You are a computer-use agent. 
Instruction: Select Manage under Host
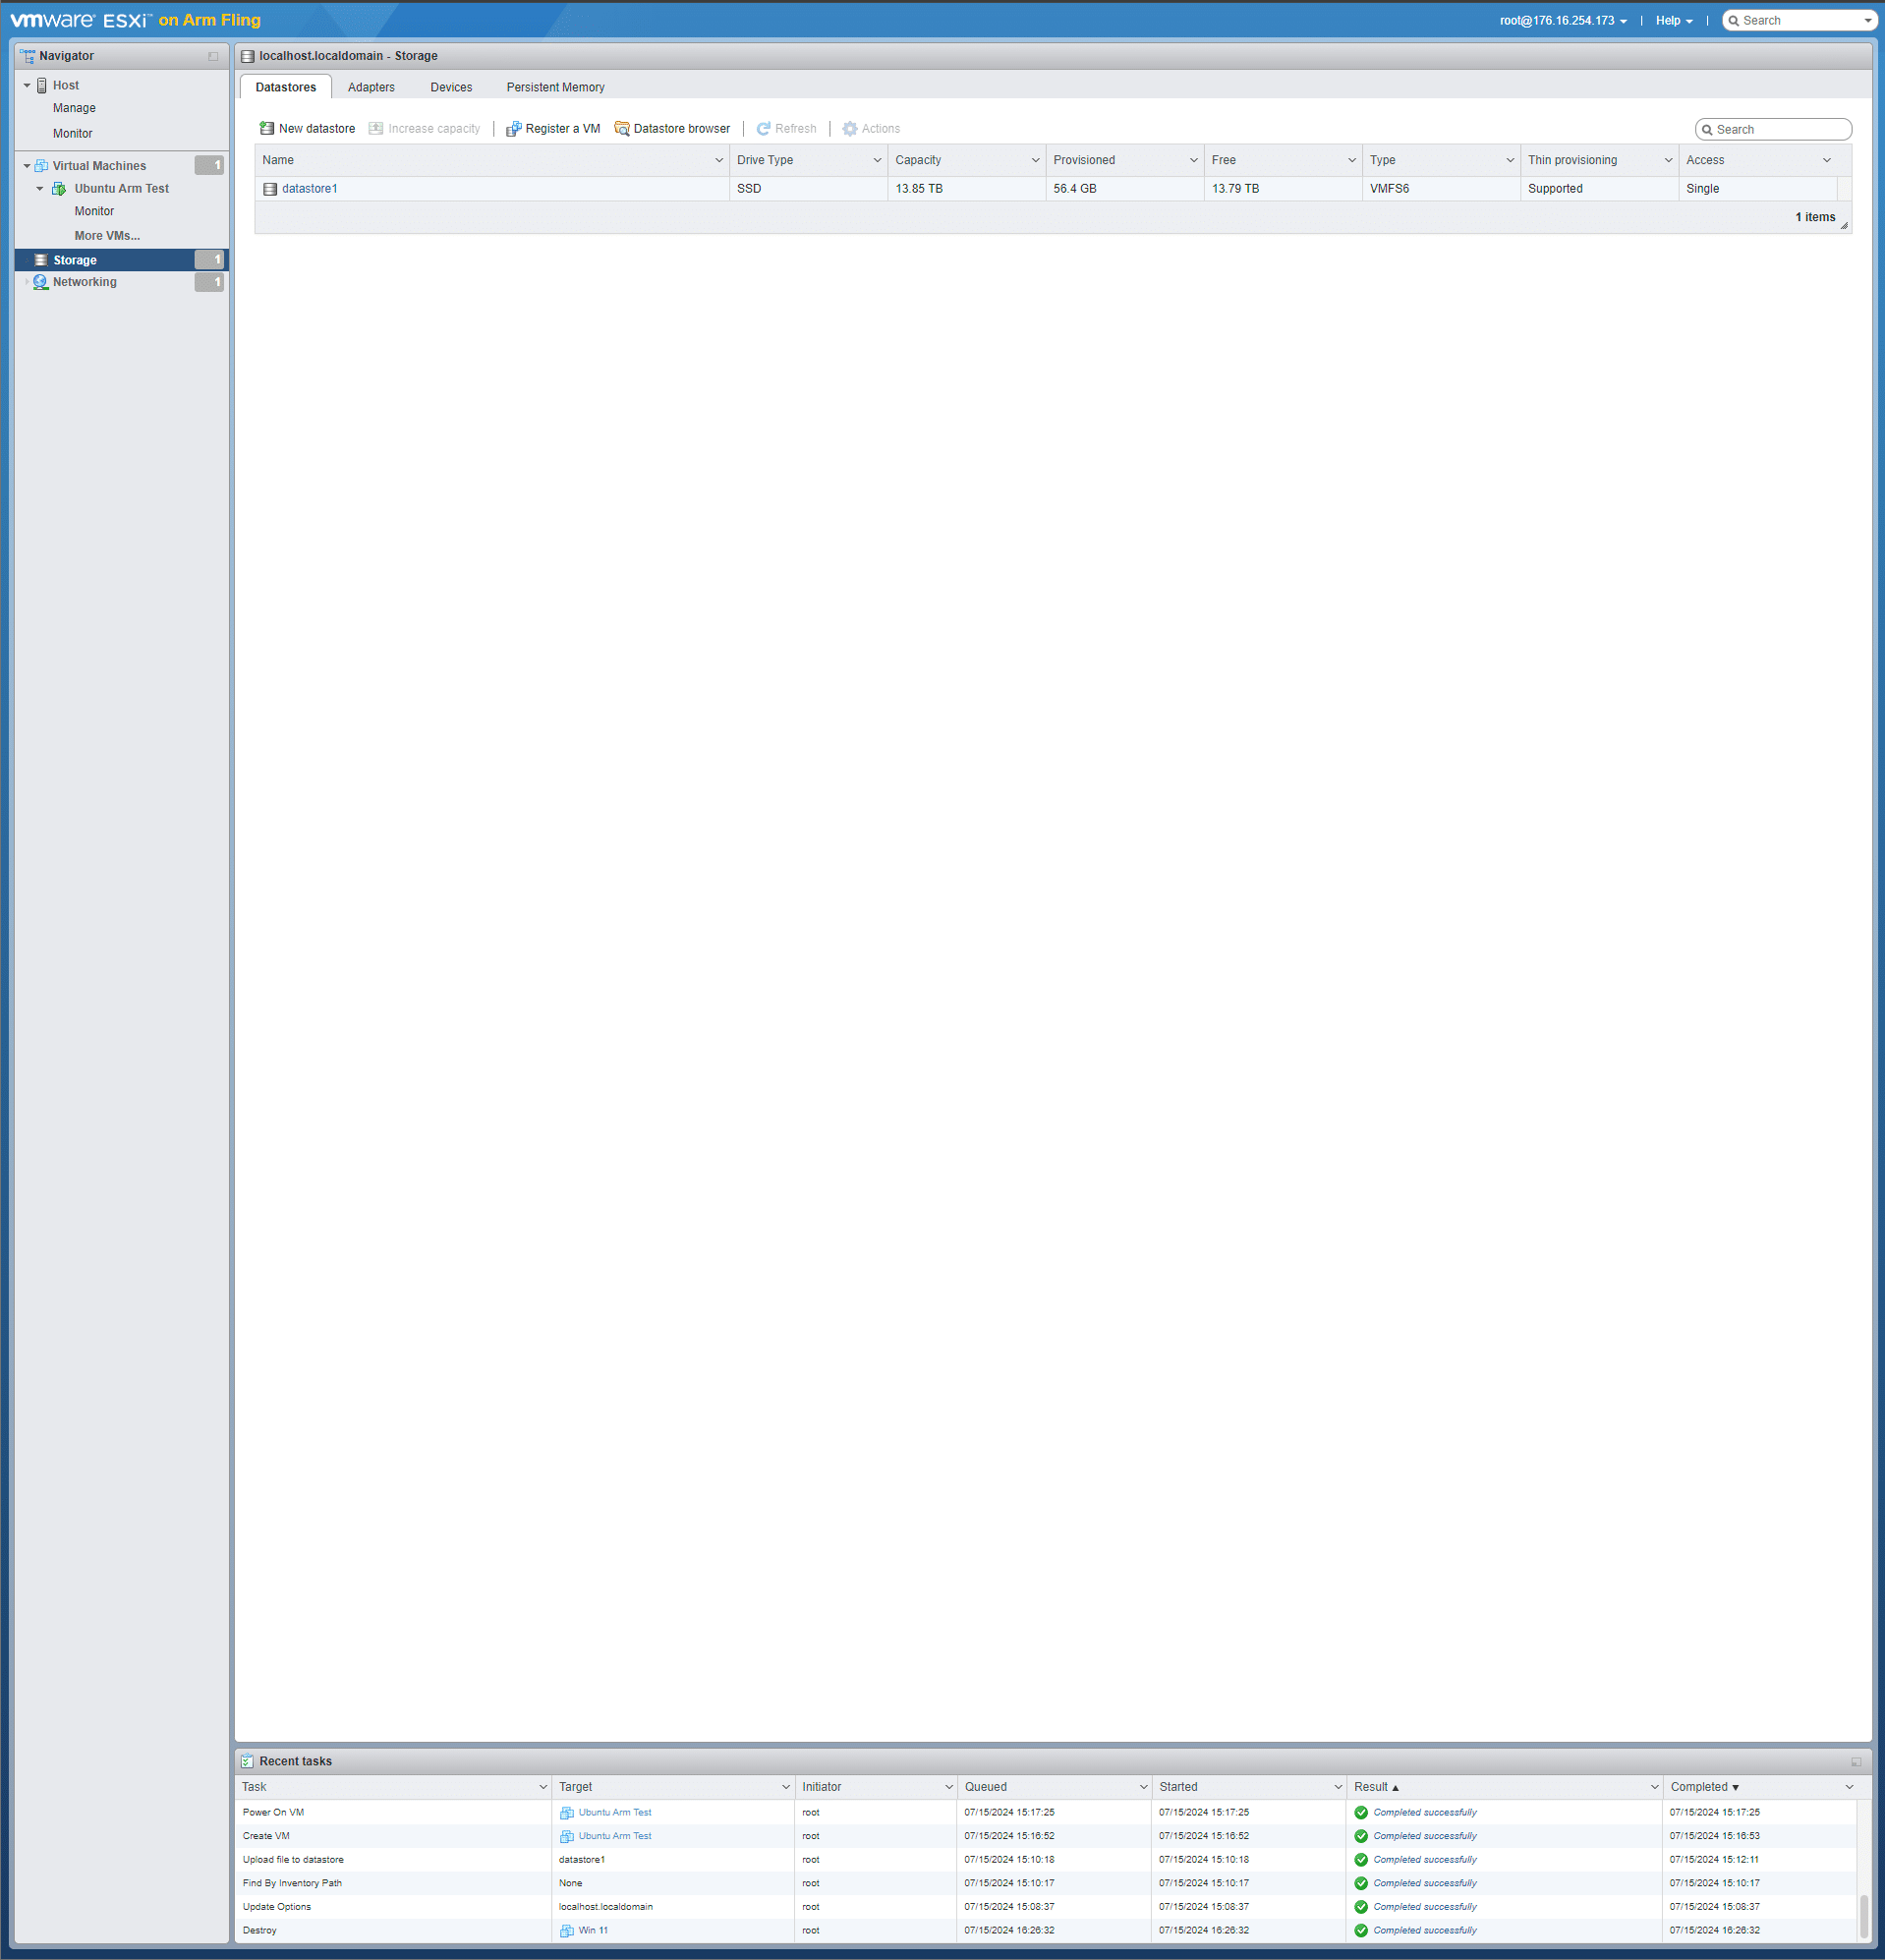tap(74, 108)
